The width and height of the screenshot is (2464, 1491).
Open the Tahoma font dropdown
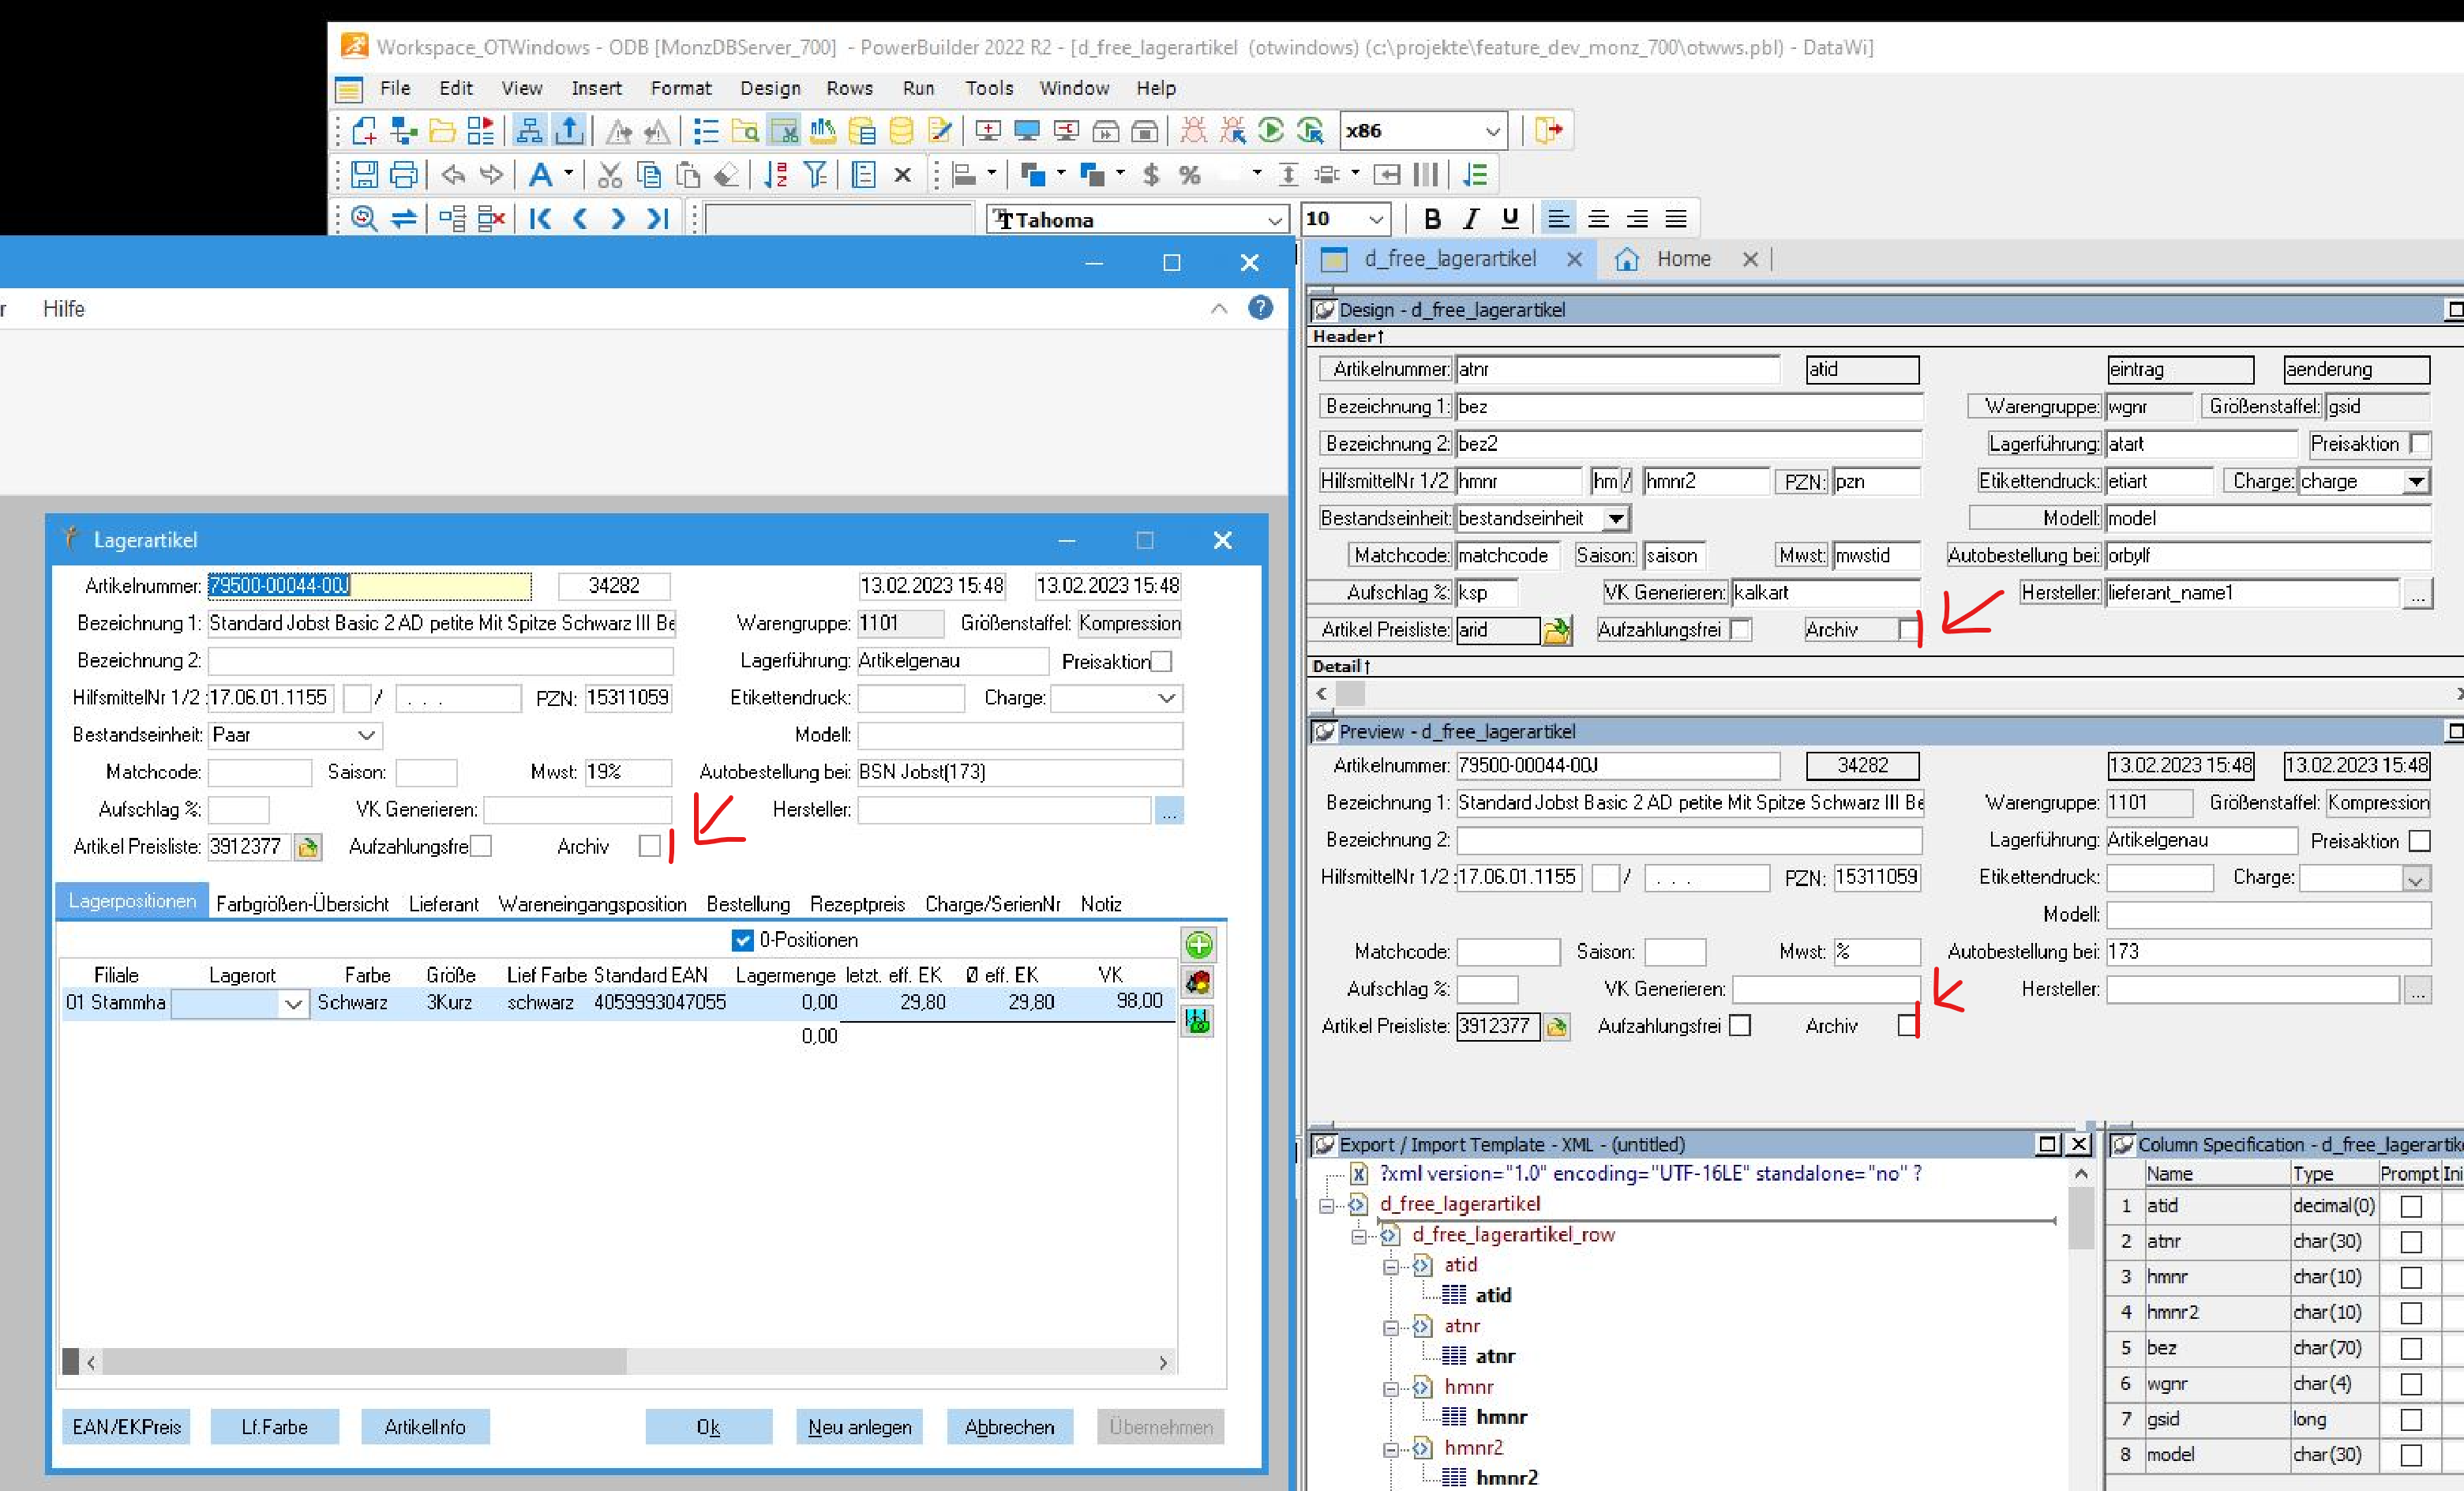1275,220
